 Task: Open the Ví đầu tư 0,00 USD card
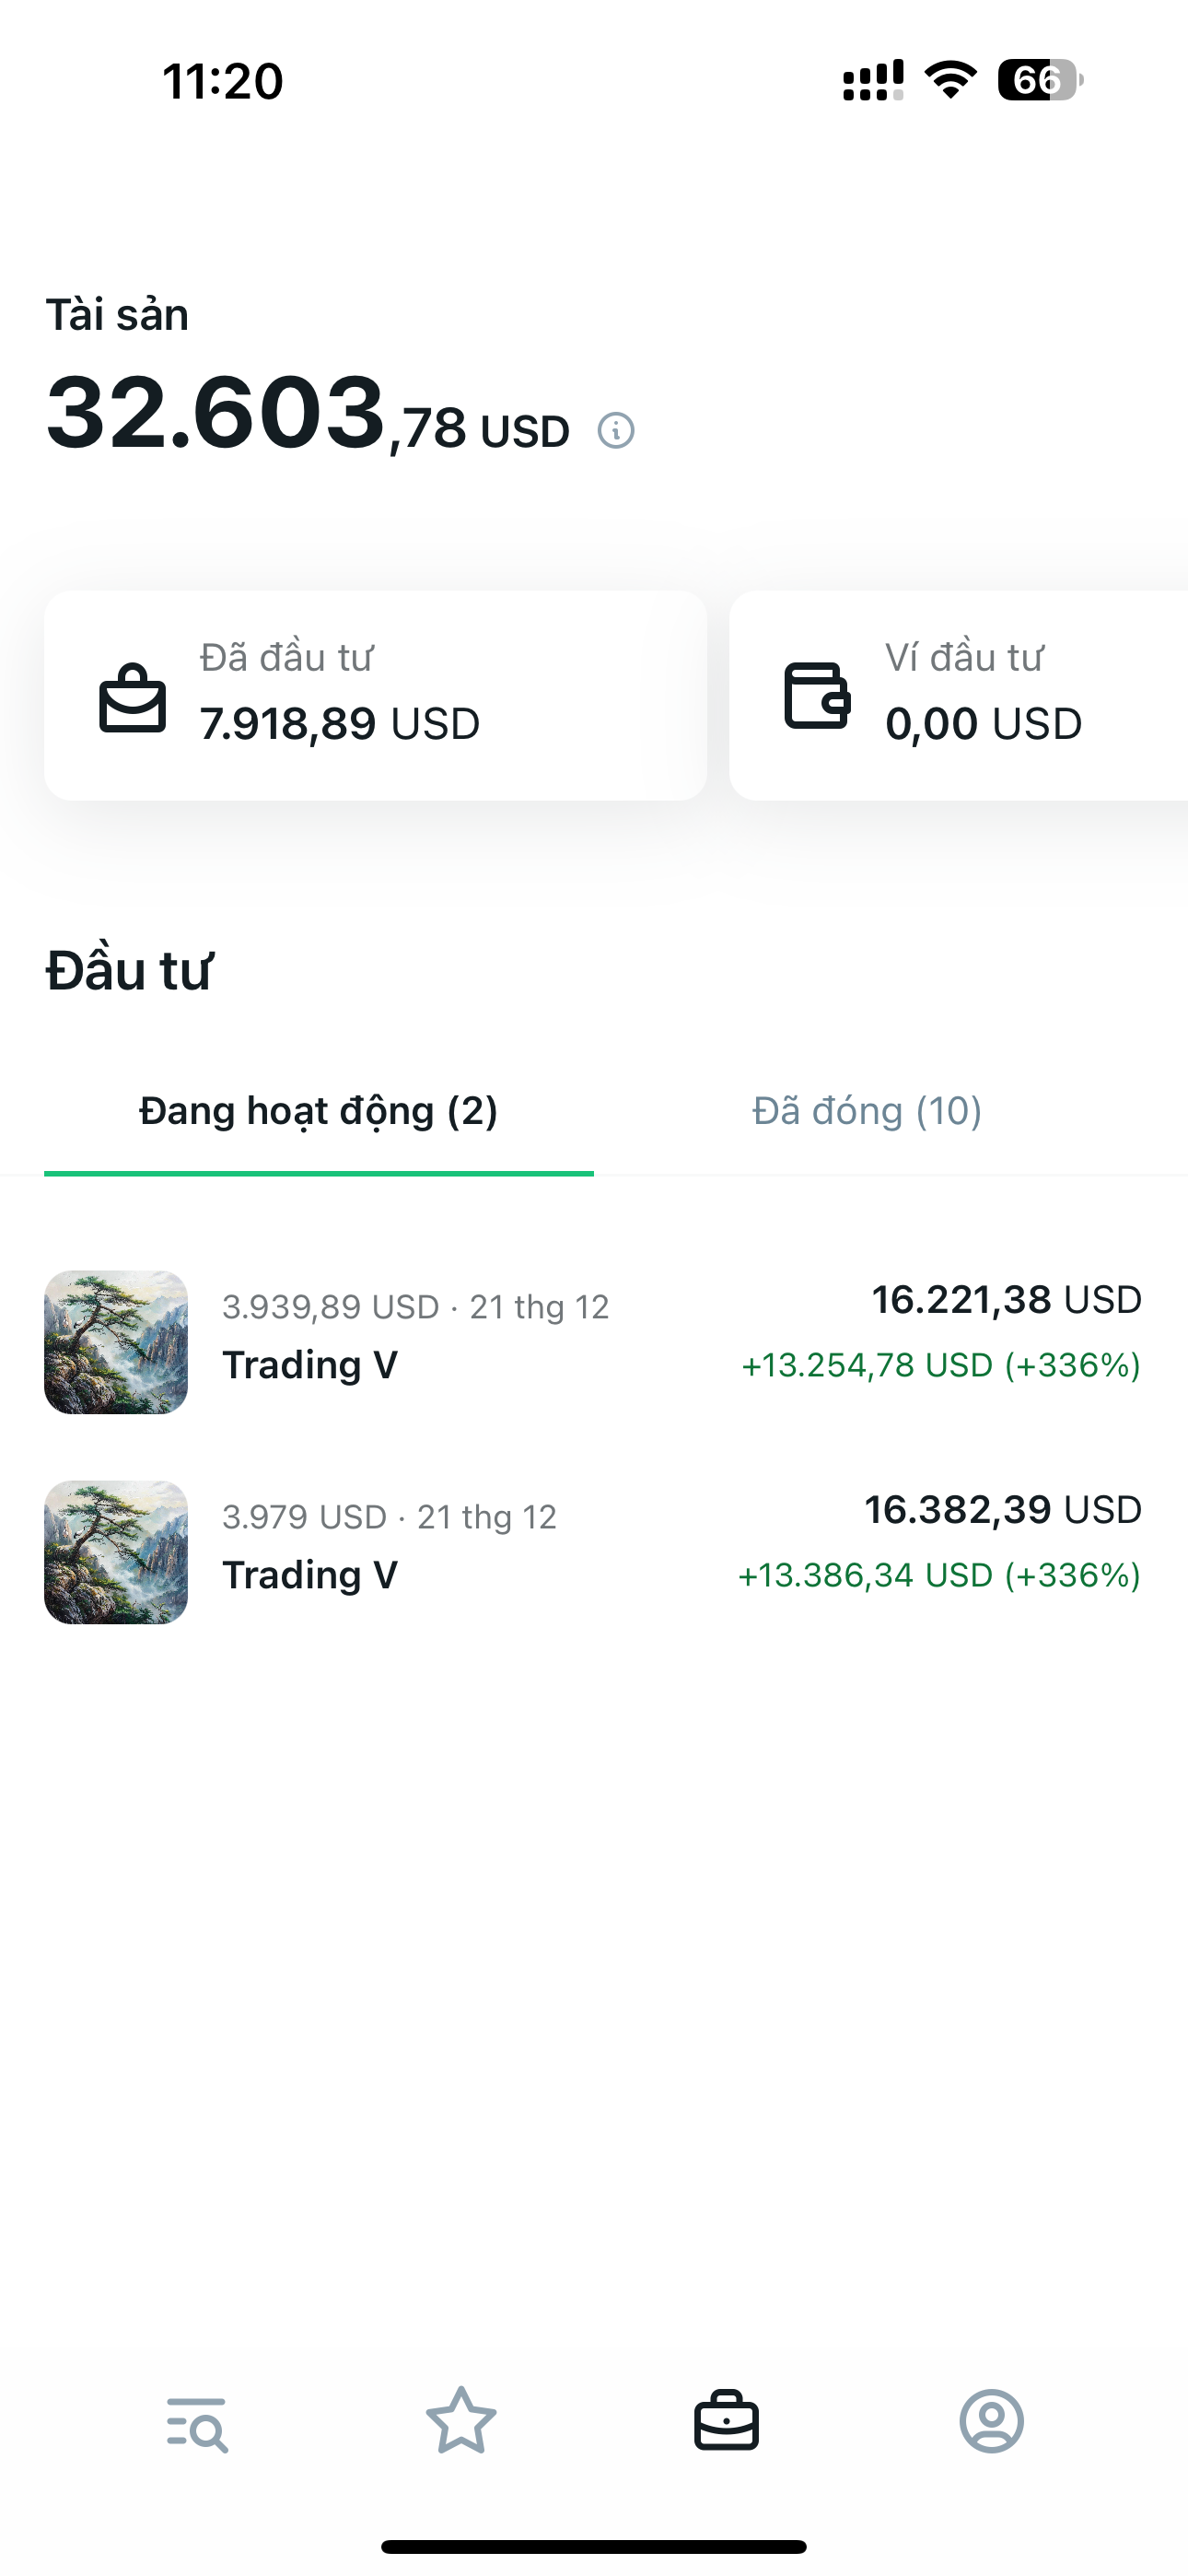(x=958, y=695)
